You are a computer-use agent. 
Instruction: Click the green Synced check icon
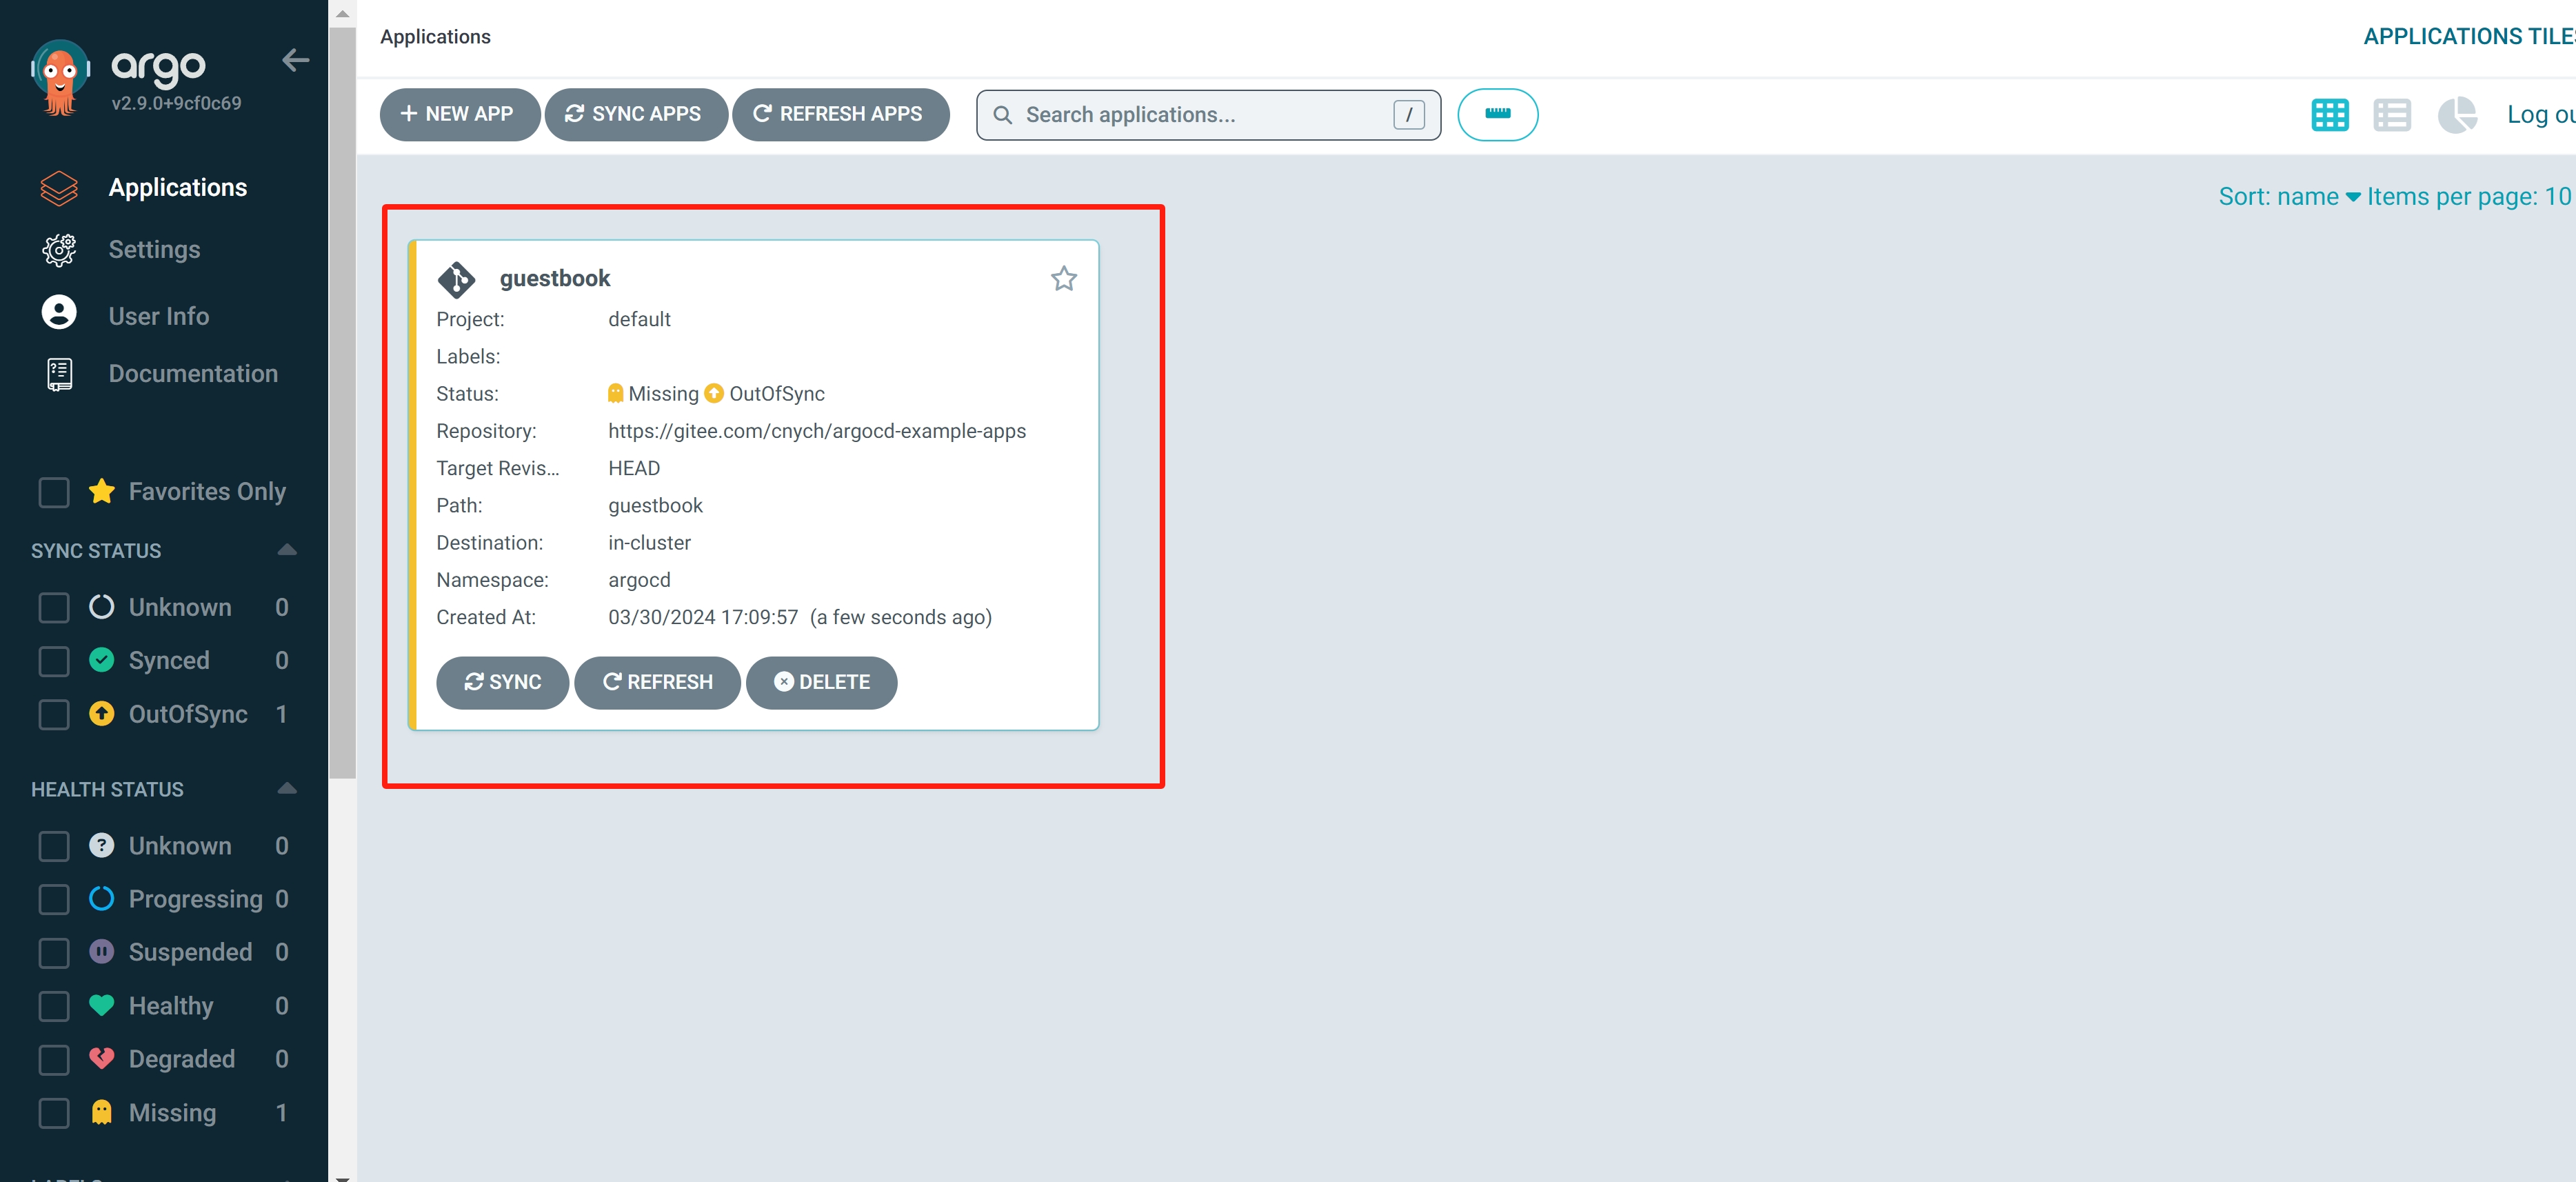(x=101, y=660)
